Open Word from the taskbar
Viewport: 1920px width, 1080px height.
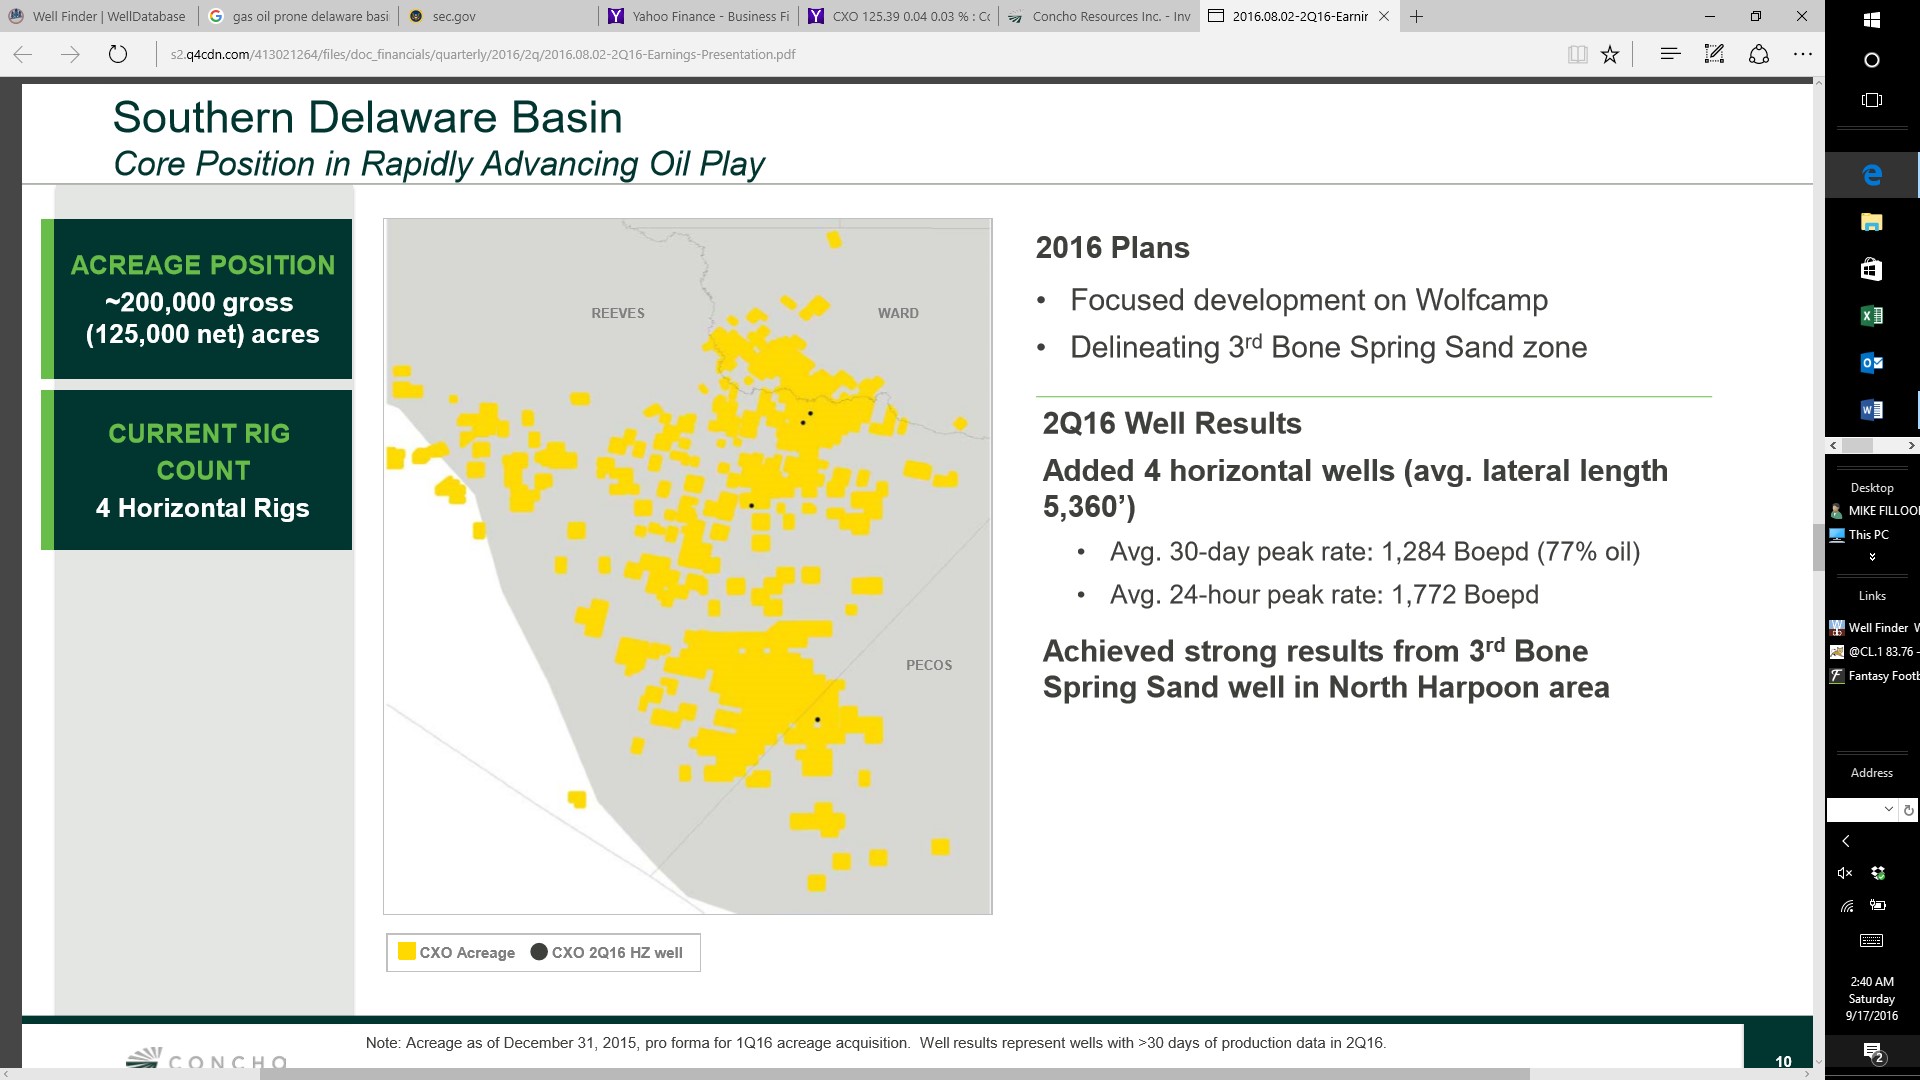[1872, 410]
